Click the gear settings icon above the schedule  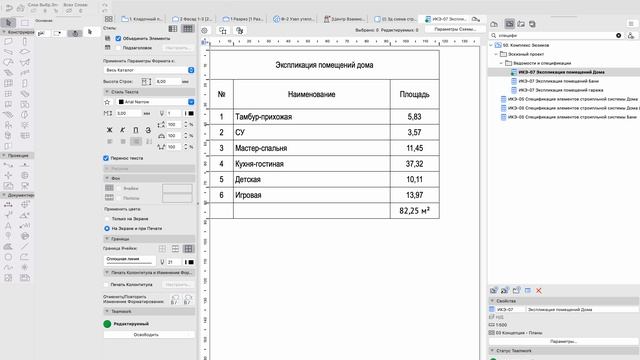click(204, 31)
